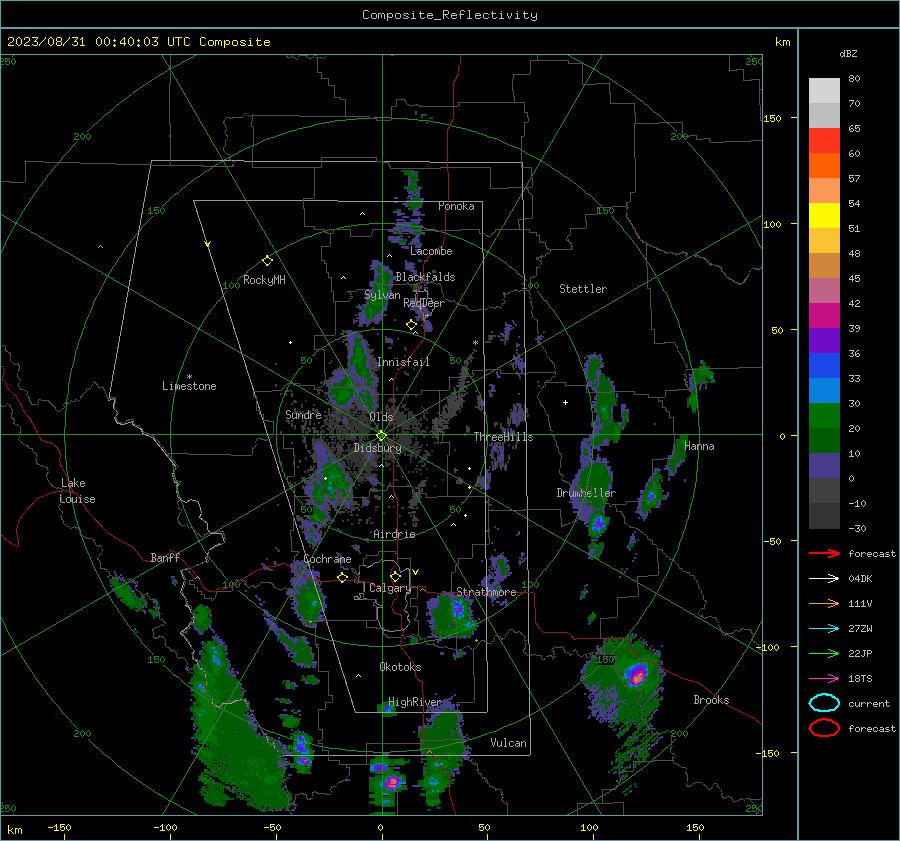Click the Limestone label
Screen dimensions: 900x841
(x=189, y=386)
